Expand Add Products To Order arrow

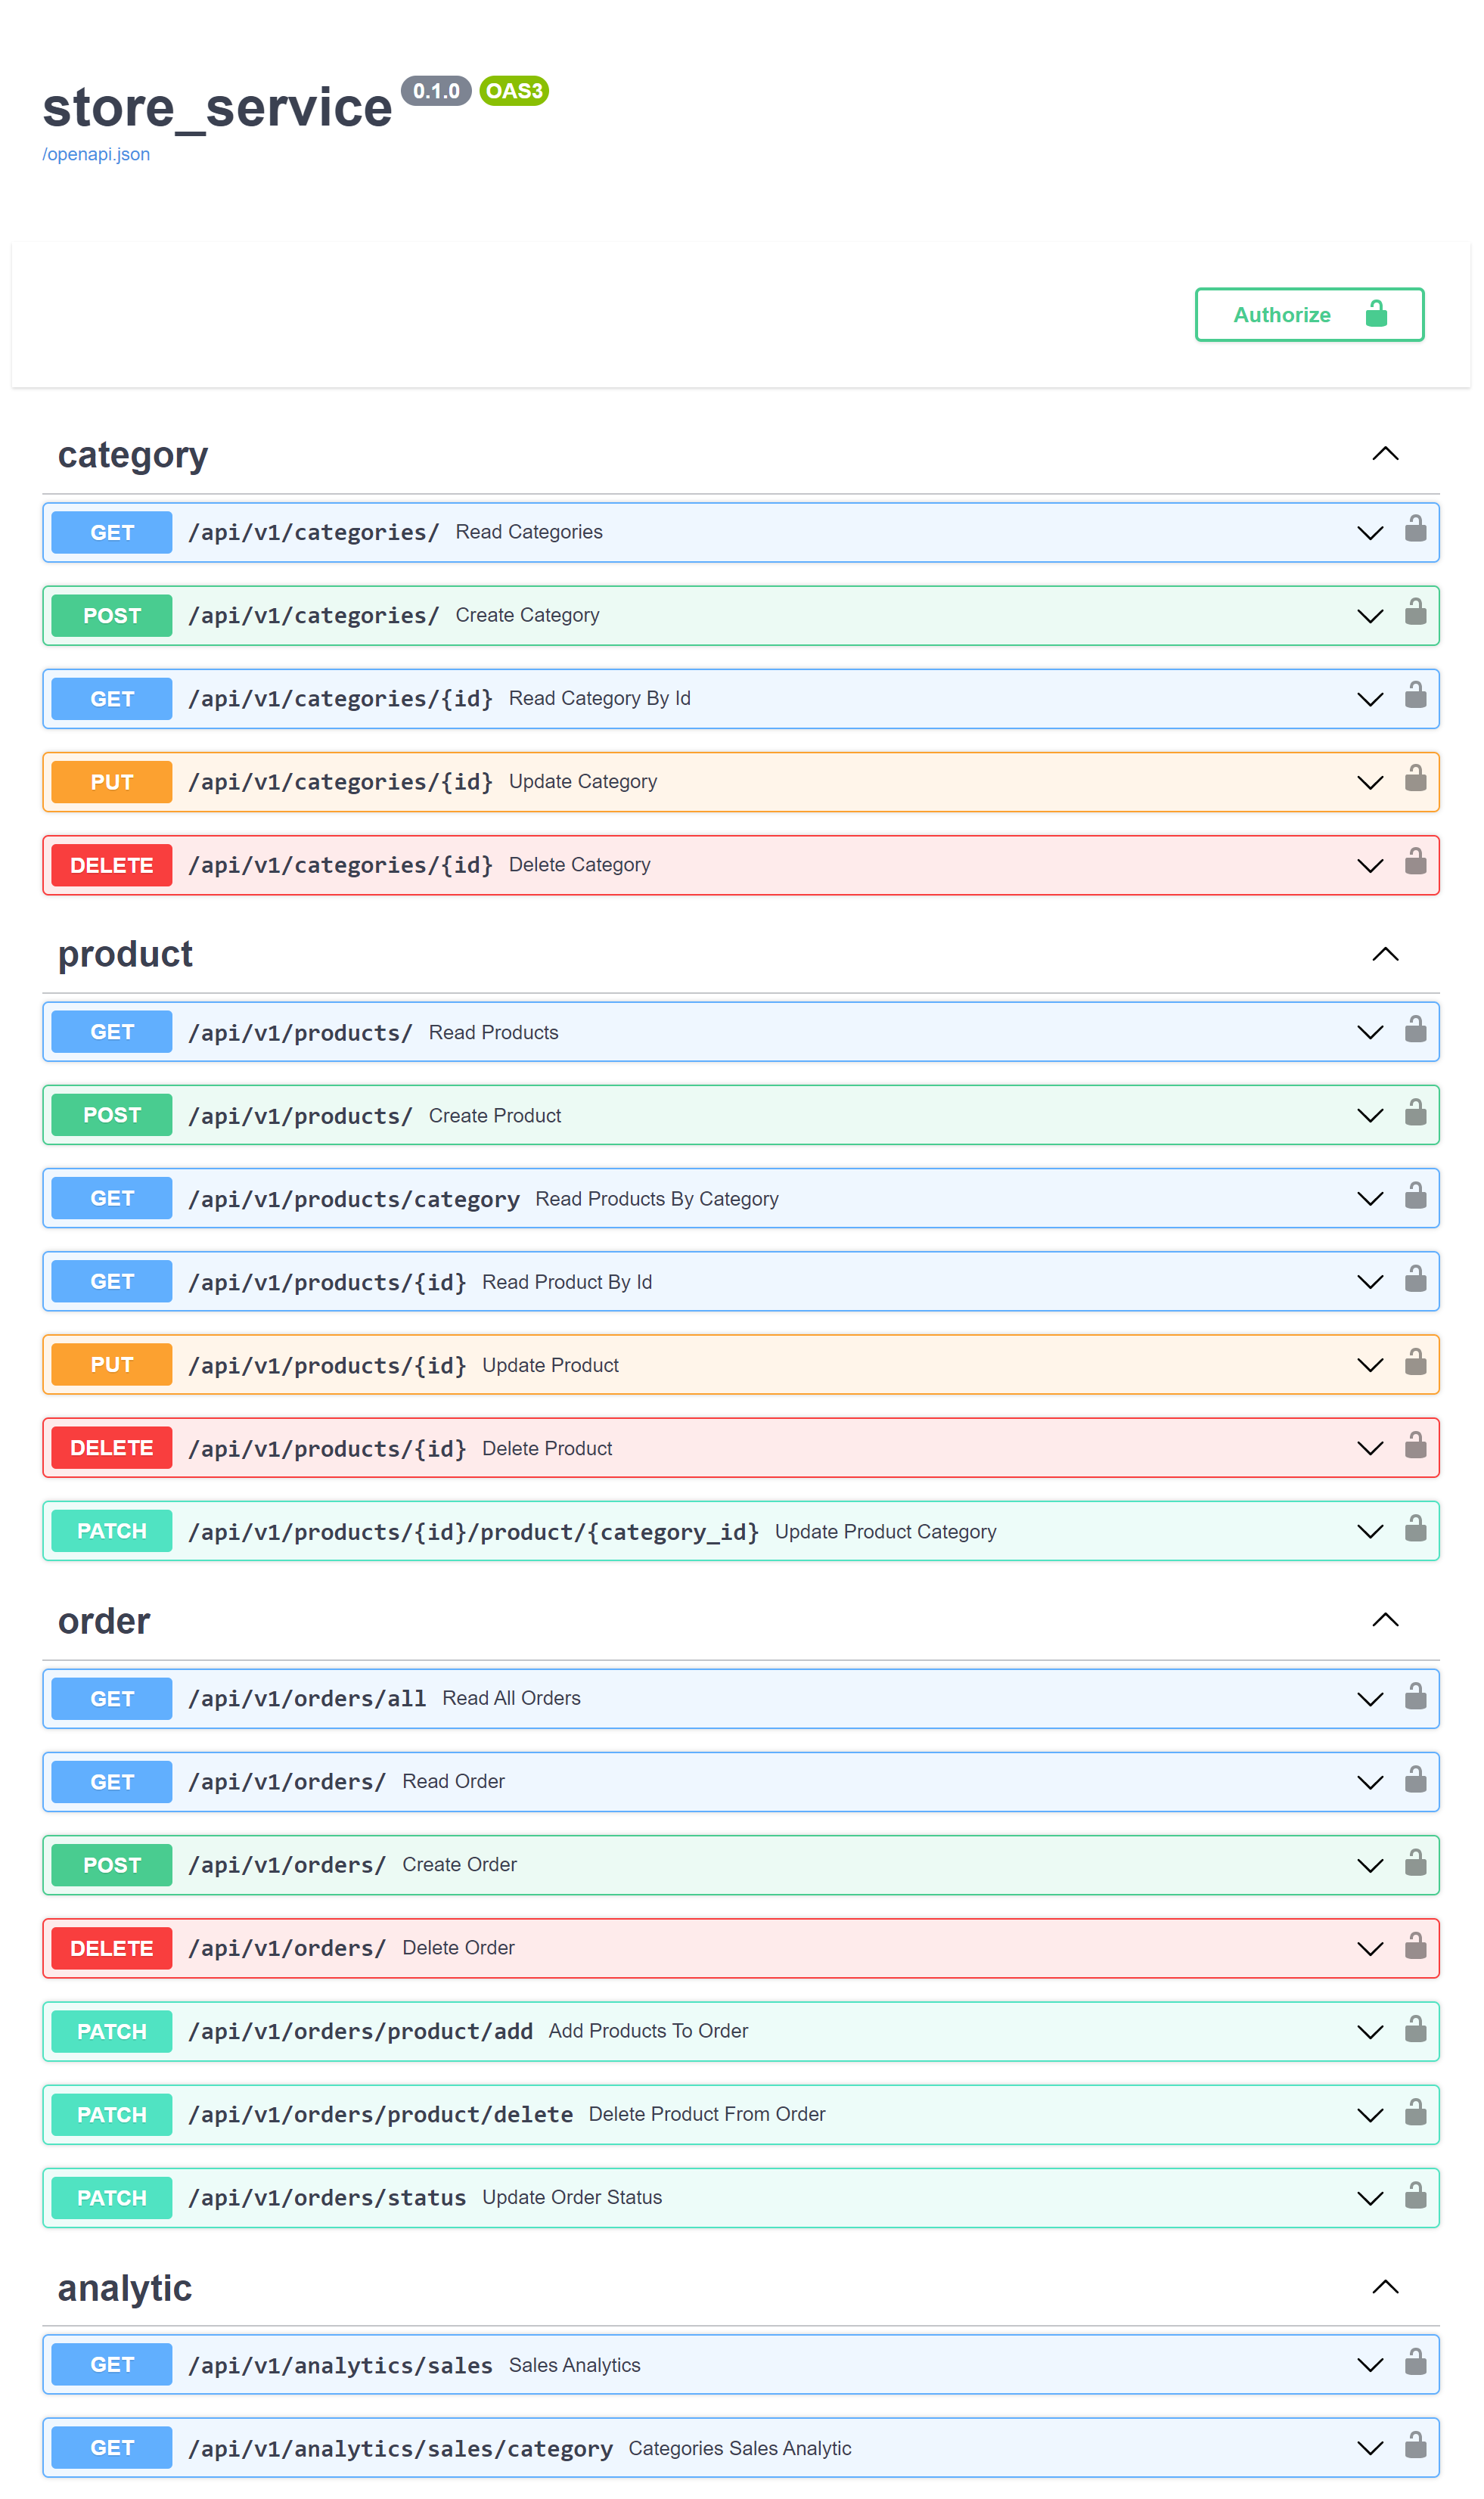1369,2032
